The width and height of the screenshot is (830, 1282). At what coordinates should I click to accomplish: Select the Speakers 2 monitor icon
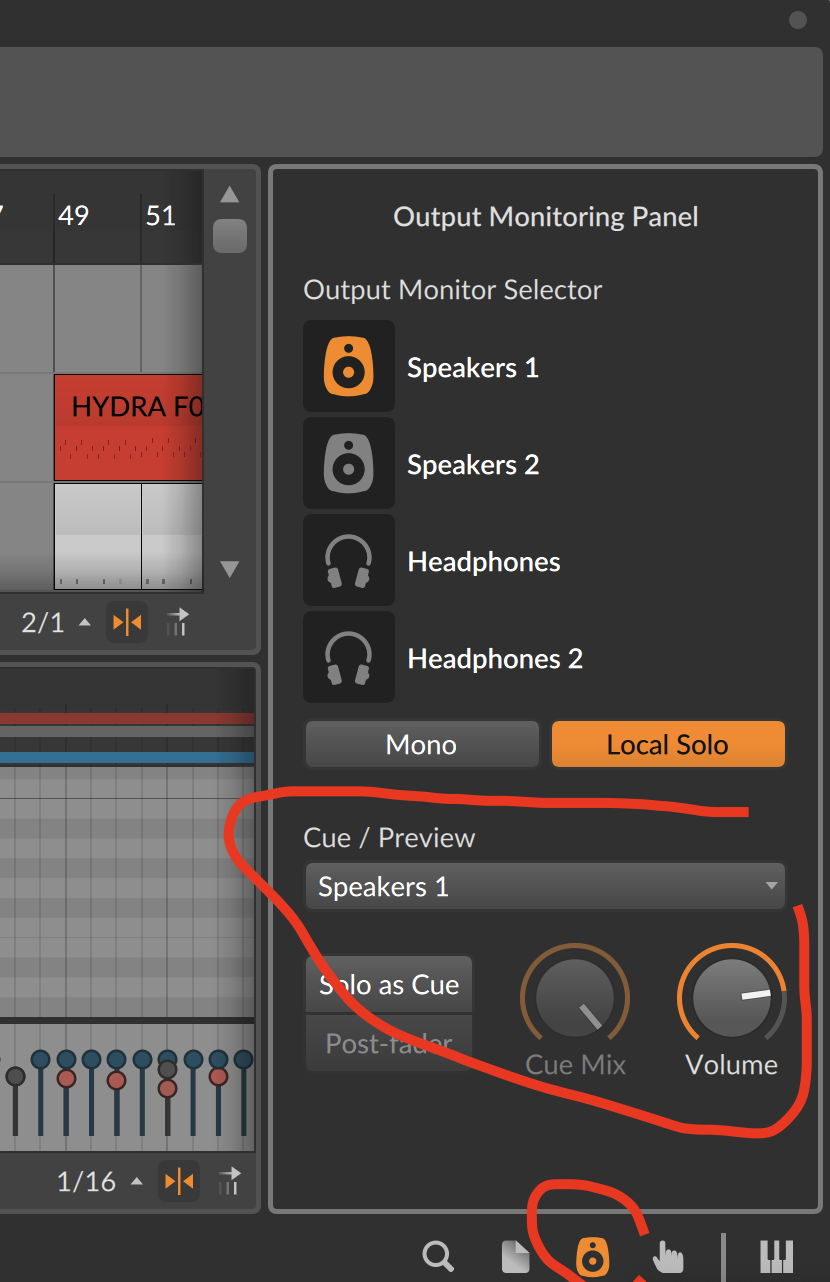tap(349, 463)
